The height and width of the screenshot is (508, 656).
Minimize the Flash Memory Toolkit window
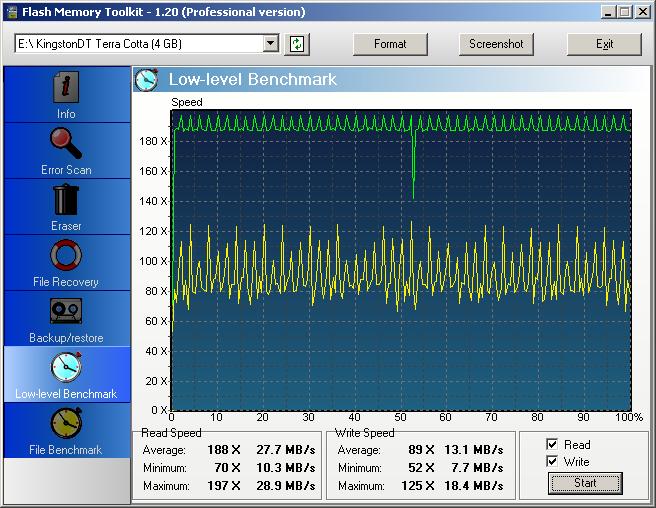point(609,12)
